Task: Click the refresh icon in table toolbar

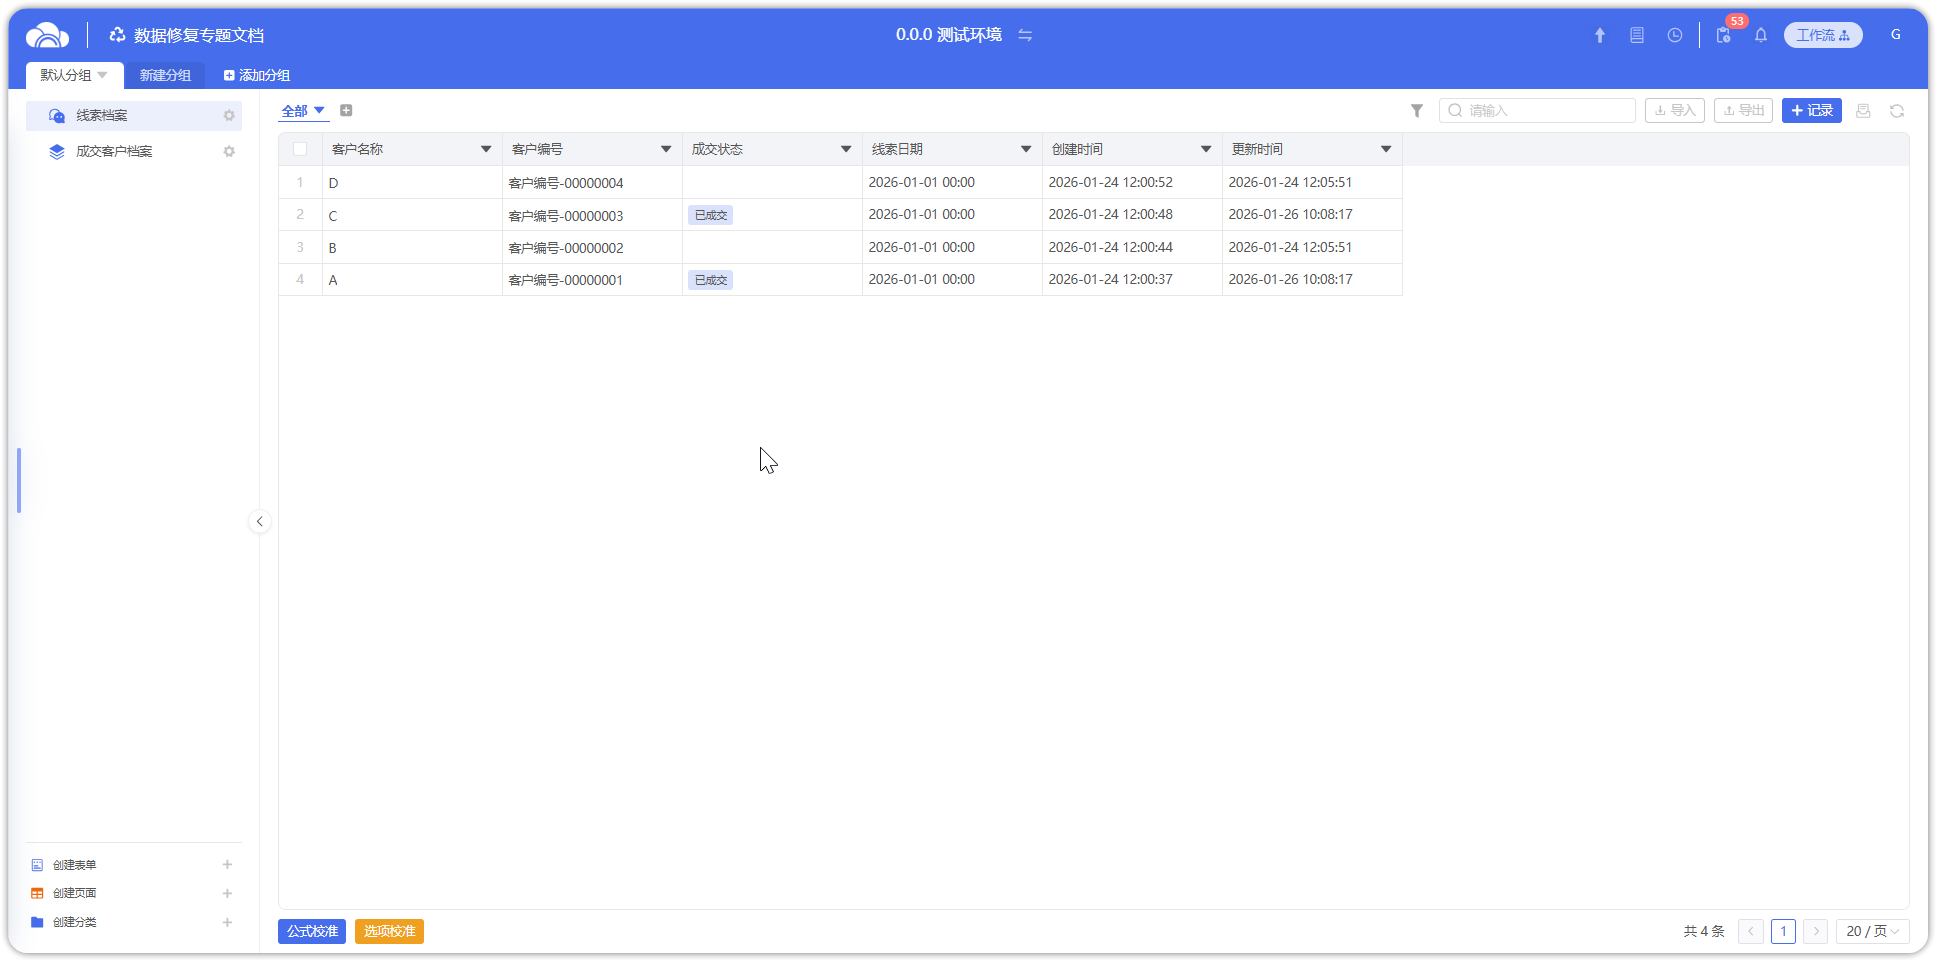Action: [1896, 111]
